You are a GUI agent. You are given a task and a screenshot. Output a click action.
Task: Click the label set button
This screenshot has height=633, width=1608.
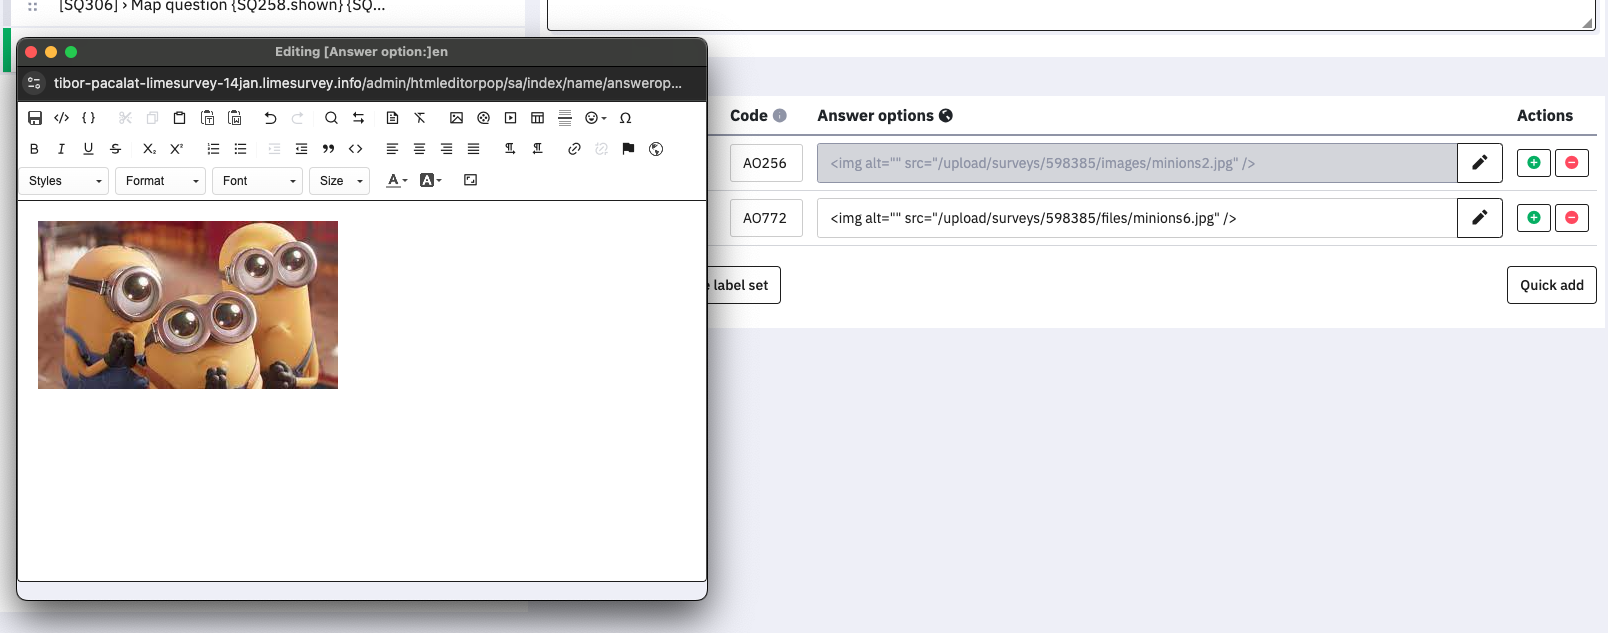pyautogui.click(x=743, y=285)
